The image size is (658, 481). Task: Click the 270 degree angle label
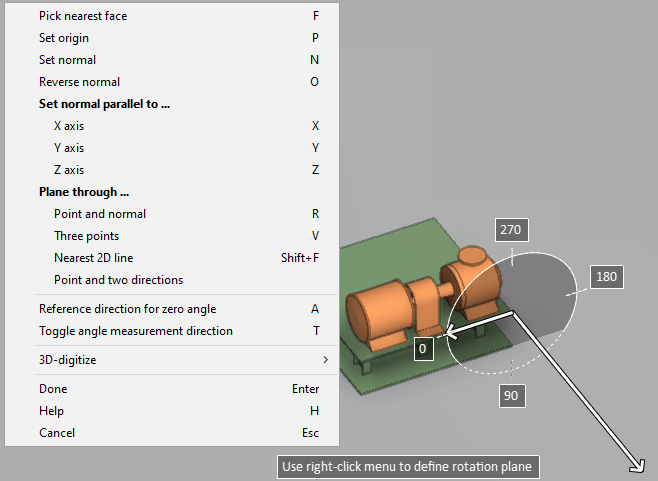click(x=510, y=229)
